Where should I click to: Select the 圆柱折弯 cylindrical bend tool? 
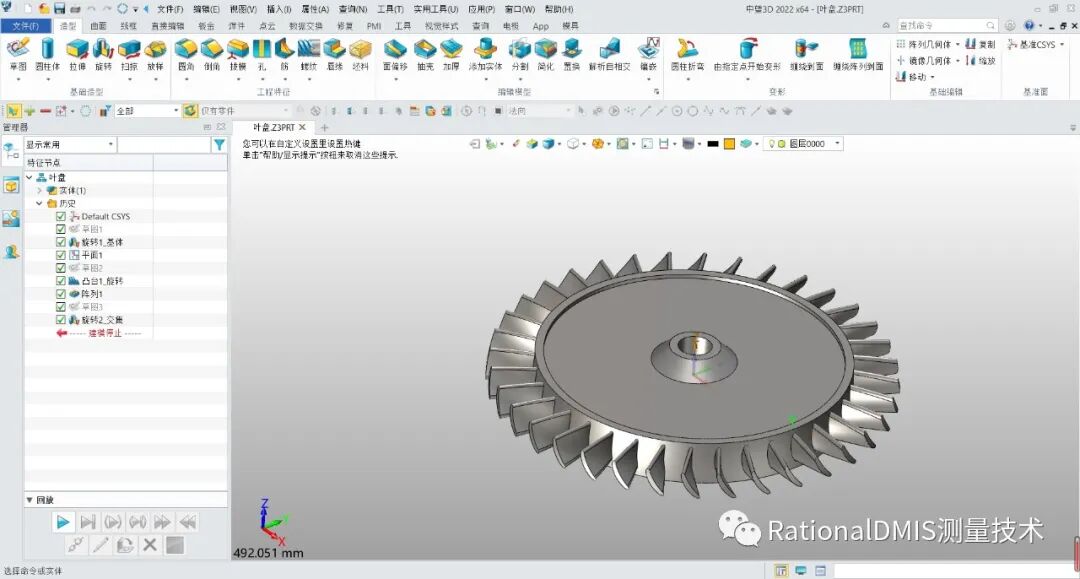click(x=687, y=55)
